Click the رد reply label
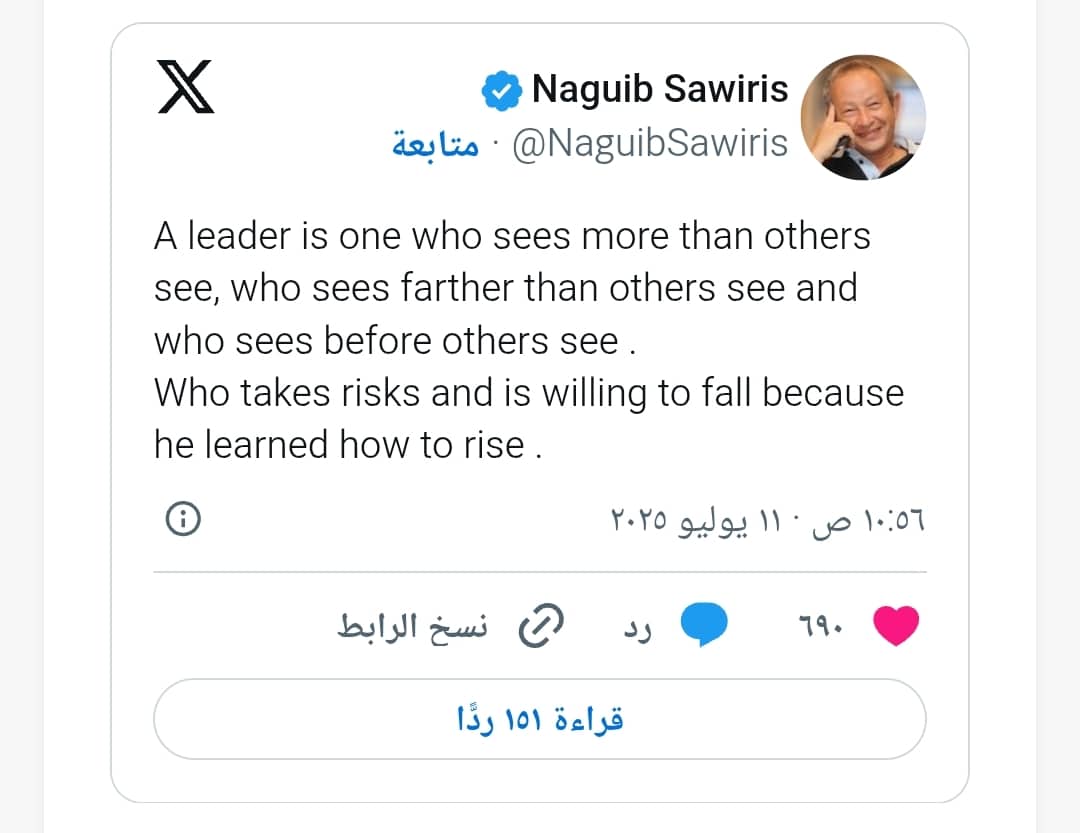1080x833 pixels. 638,627
